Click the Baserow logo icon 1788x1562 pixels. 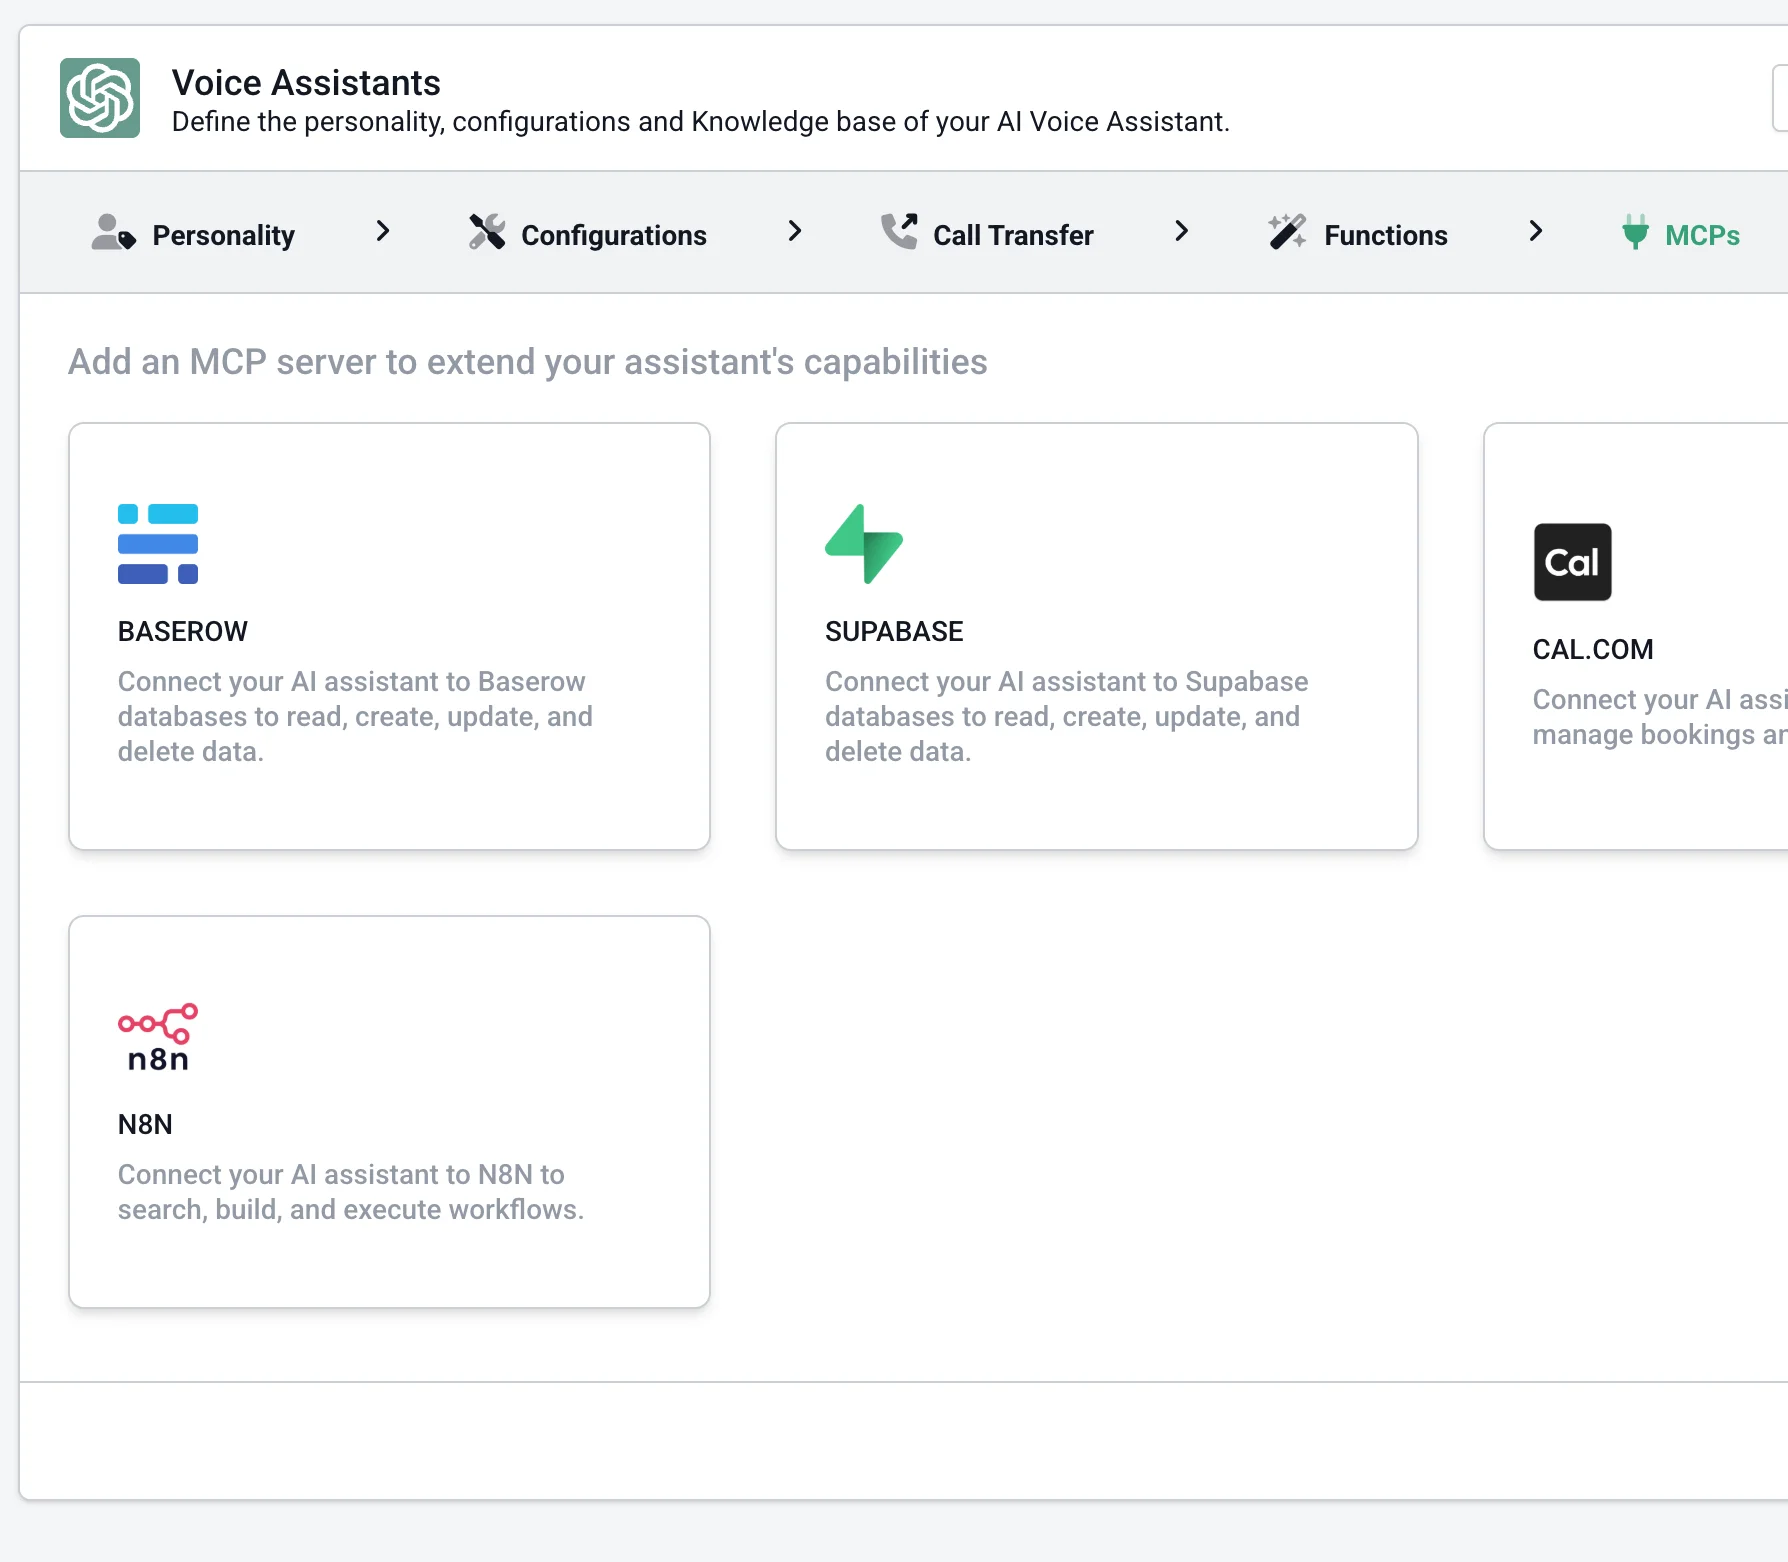[x=158, y=544]
